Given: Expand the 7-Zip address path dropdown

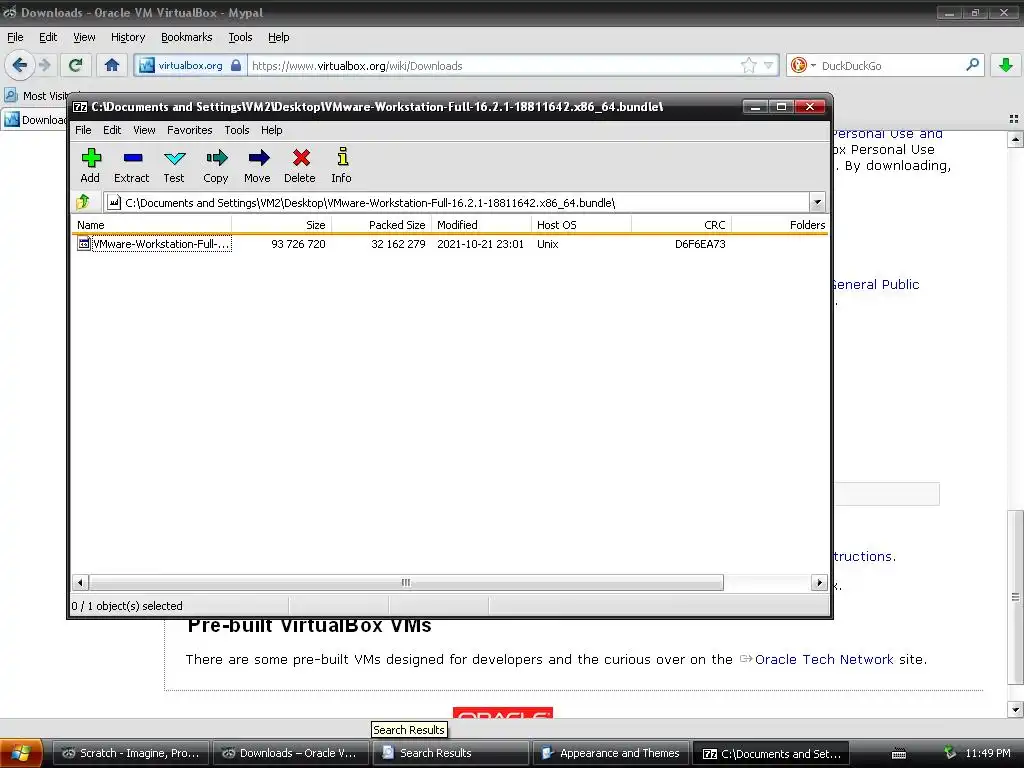Looking at the screenshot, I should [817, 202].
